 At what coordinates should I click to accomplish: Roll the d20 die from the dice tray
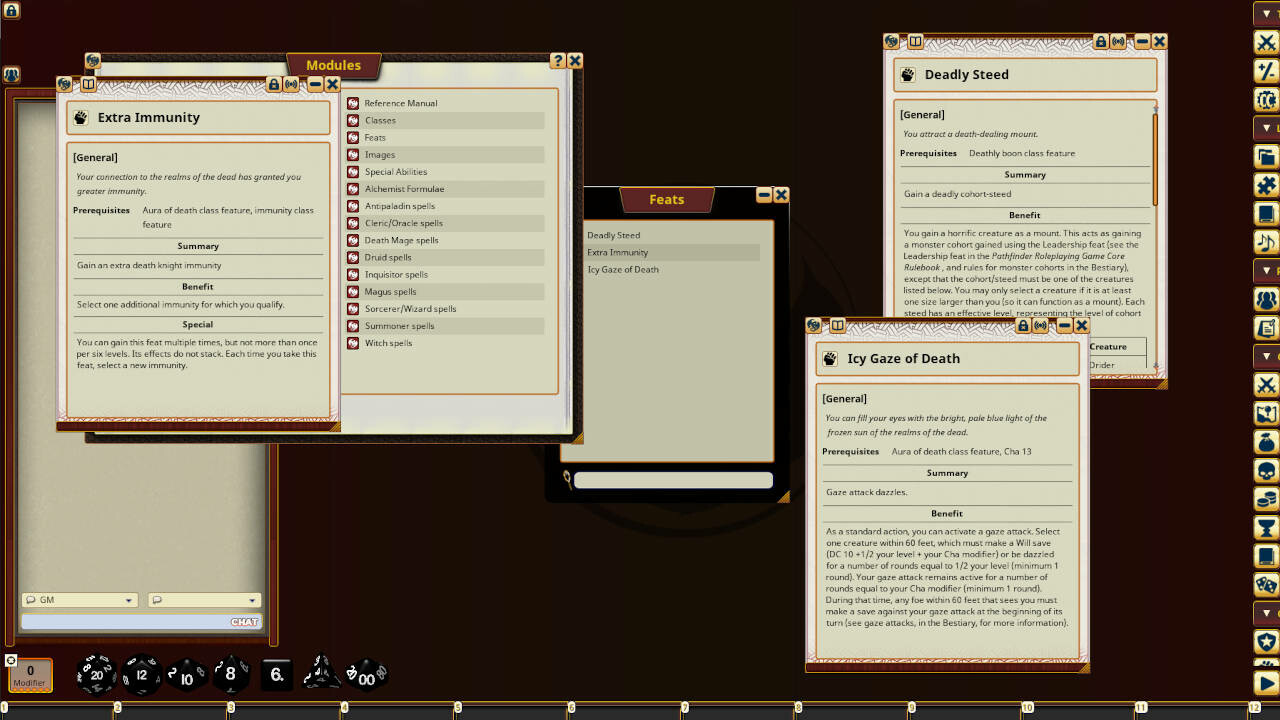(95, 674)
